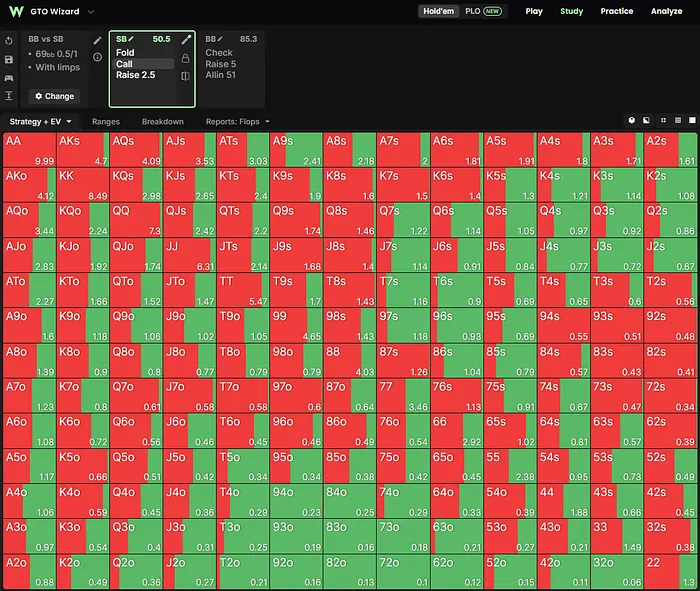Click the A2o hand cell

(29, 571)
